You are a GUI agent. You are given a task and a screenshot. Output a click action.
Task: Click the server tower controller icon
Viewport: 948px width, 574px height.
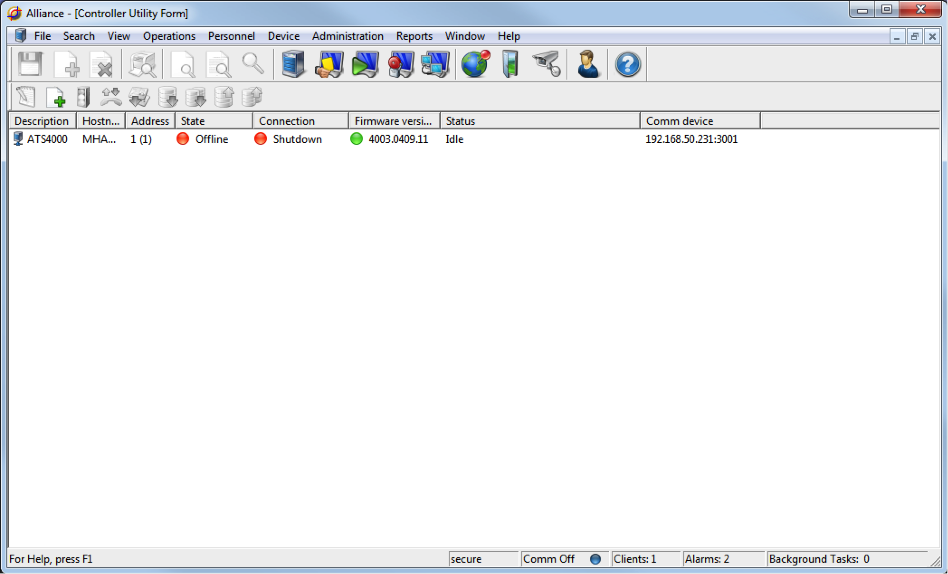point(293,65)
